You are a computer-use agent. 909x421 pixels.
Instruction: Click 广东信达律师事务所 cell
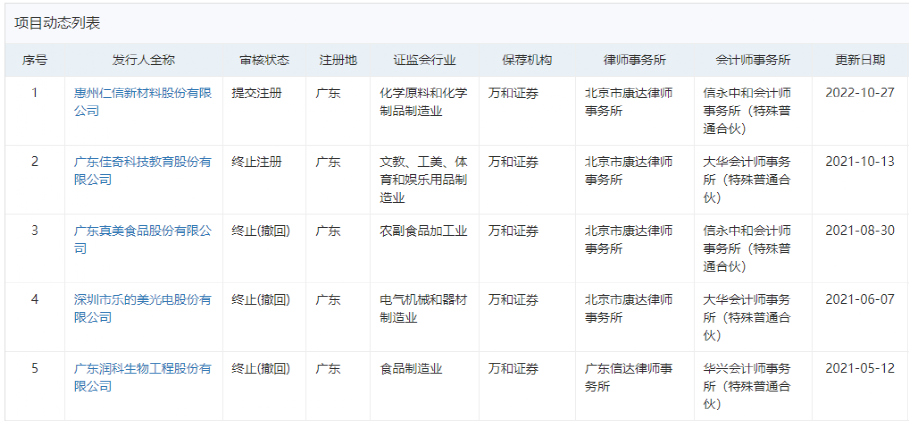[629, 378]
